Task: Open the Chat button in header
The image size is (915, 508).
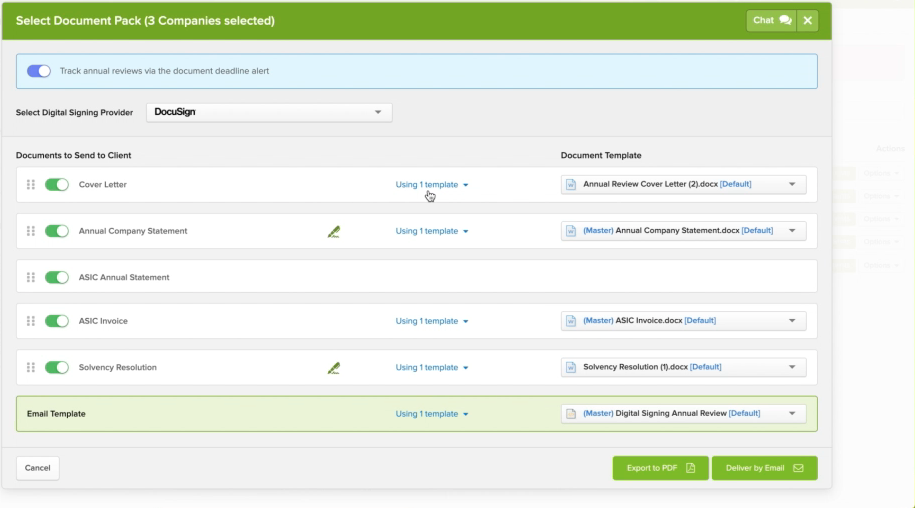Action: (x=771, y=20)
